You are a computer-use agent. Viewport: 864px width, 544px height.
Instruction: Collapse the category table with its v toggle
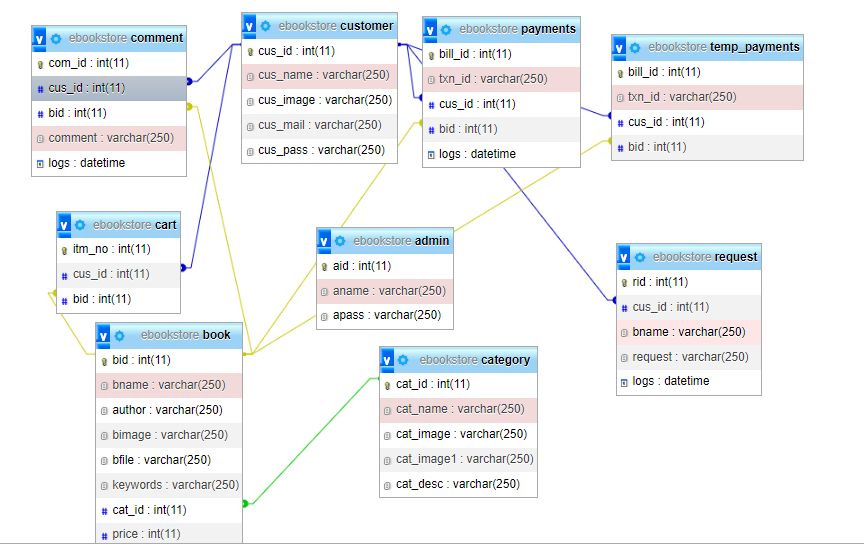(387, 360)
